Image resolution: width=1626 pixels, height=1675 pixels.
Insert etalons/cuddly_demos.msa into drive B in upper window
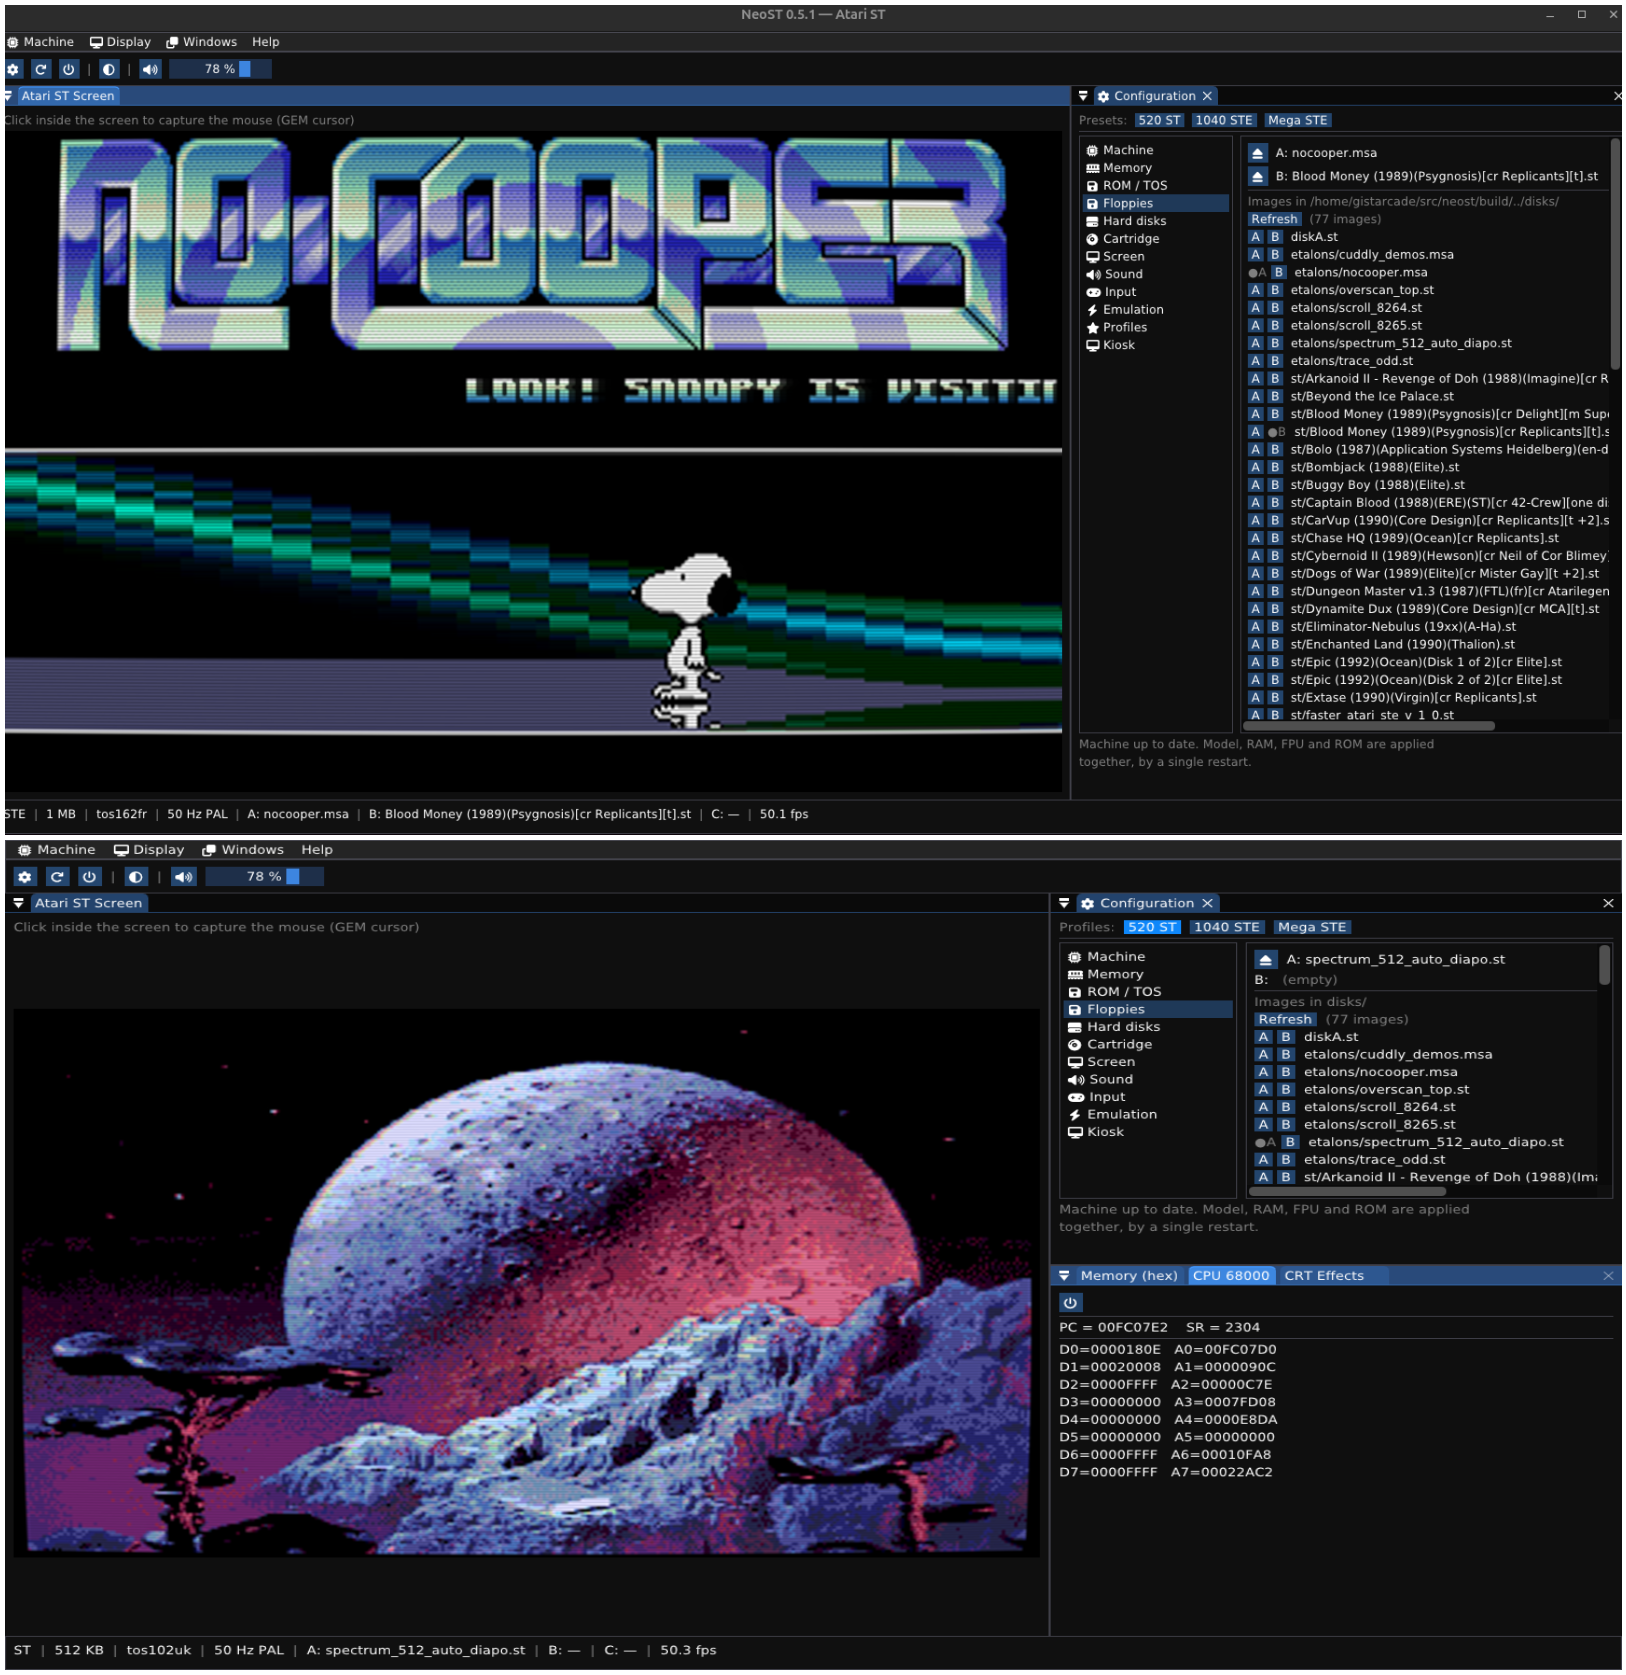pos(1275,255)
